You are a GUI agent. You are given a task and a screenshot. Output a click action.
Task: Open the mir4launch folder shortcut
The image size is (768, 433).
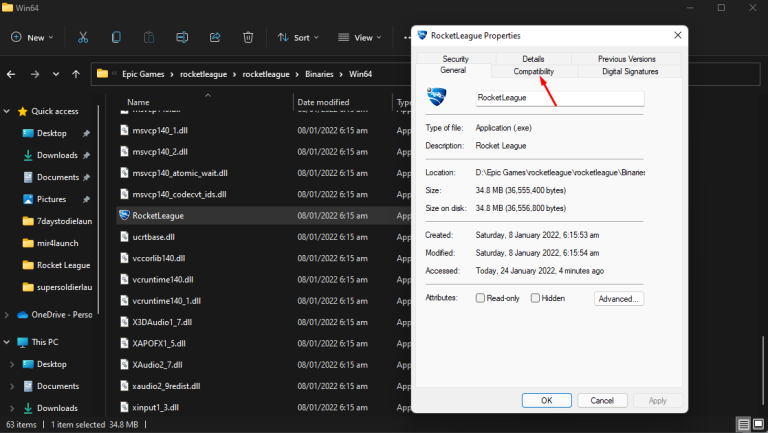(57, 243)
